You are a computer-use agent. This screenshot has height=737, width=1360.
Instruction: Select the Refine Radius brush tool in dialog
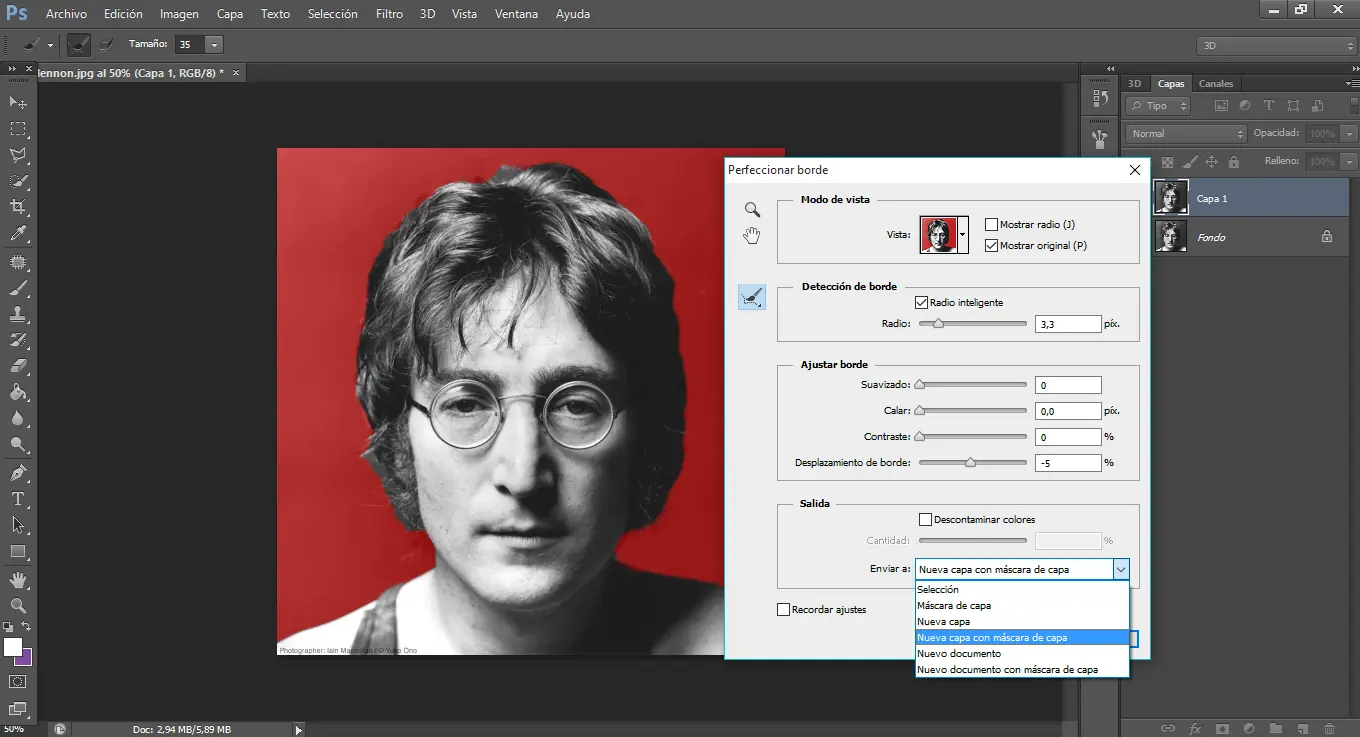(x=752, y=296)
